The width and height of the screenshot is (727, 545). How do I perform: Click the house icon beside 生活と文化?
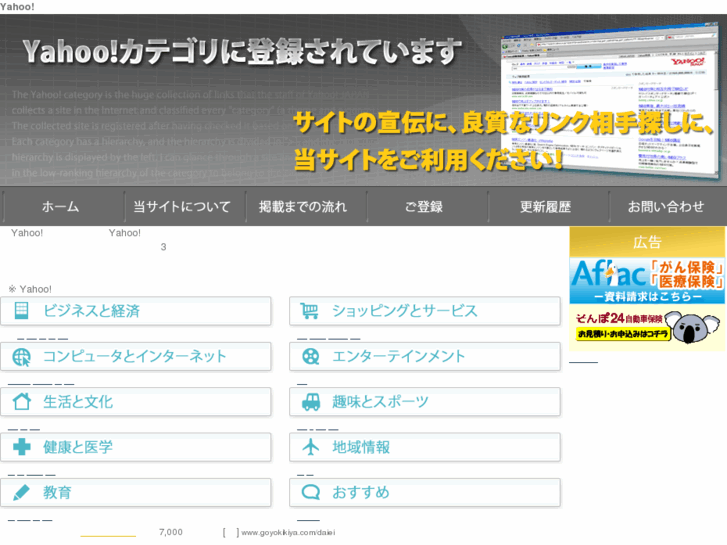pos(21,401)
